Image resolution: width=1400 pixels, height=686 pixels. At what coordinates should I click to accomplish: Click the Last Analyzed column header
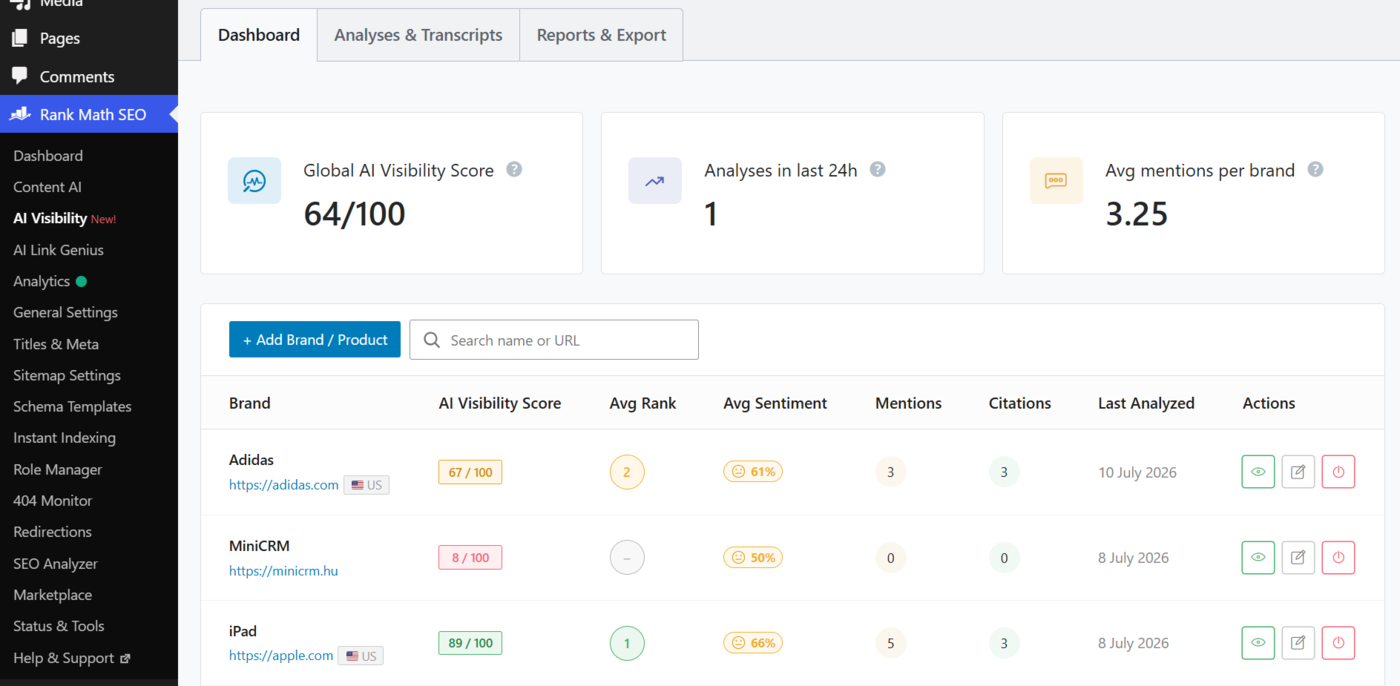pos(1146,403)
